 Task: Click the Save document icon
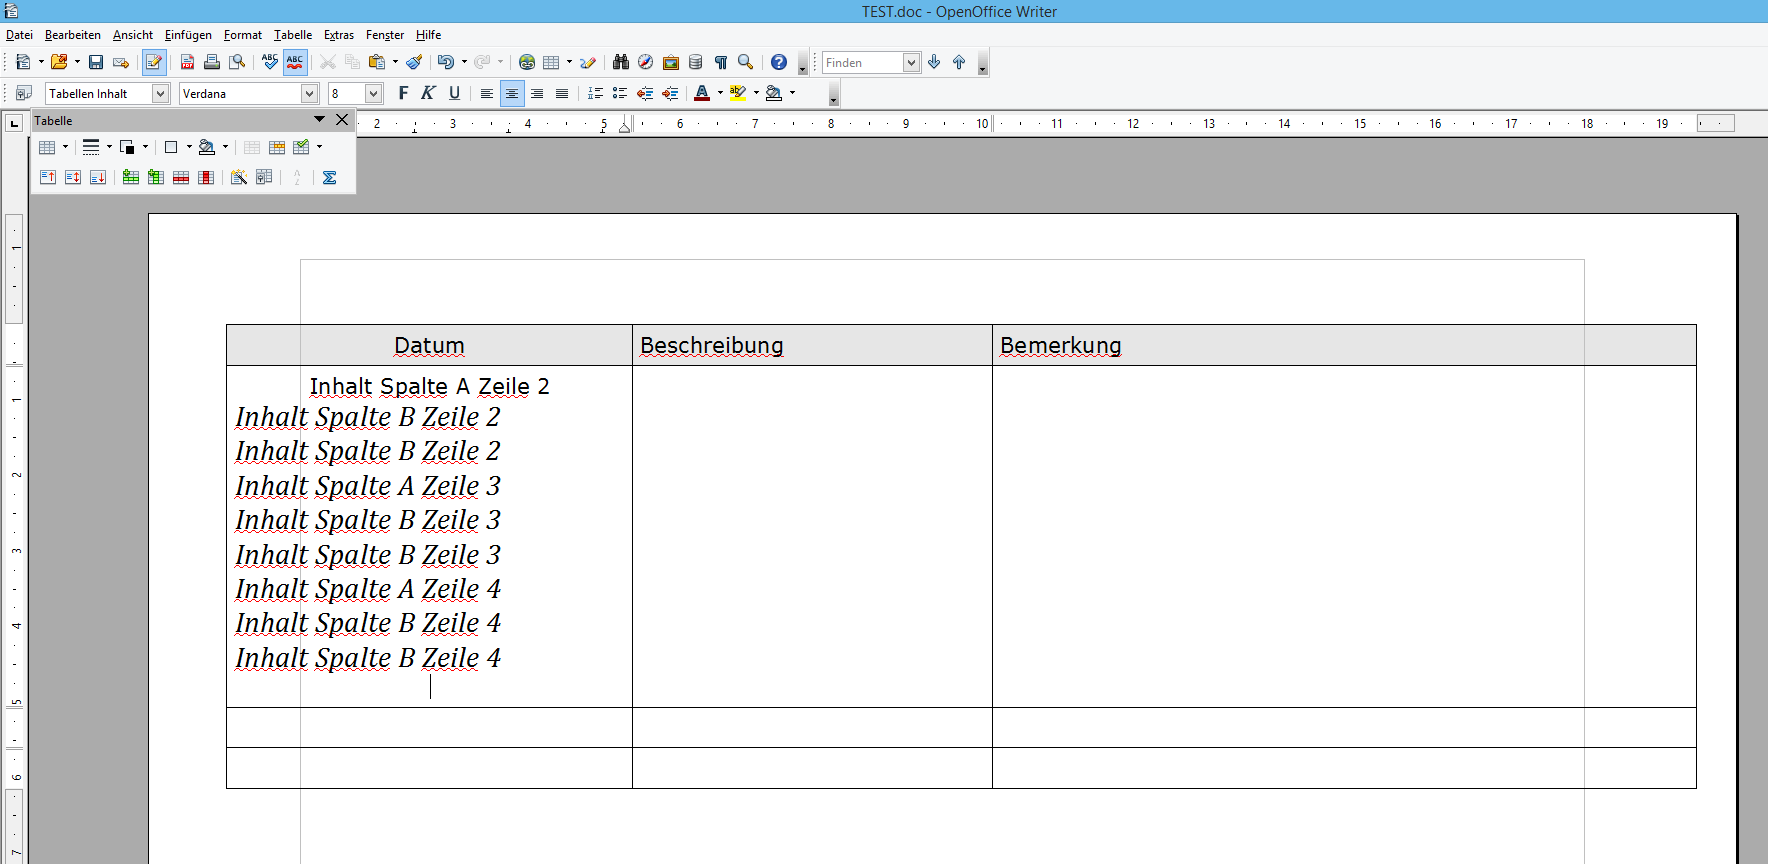point(96,63)
